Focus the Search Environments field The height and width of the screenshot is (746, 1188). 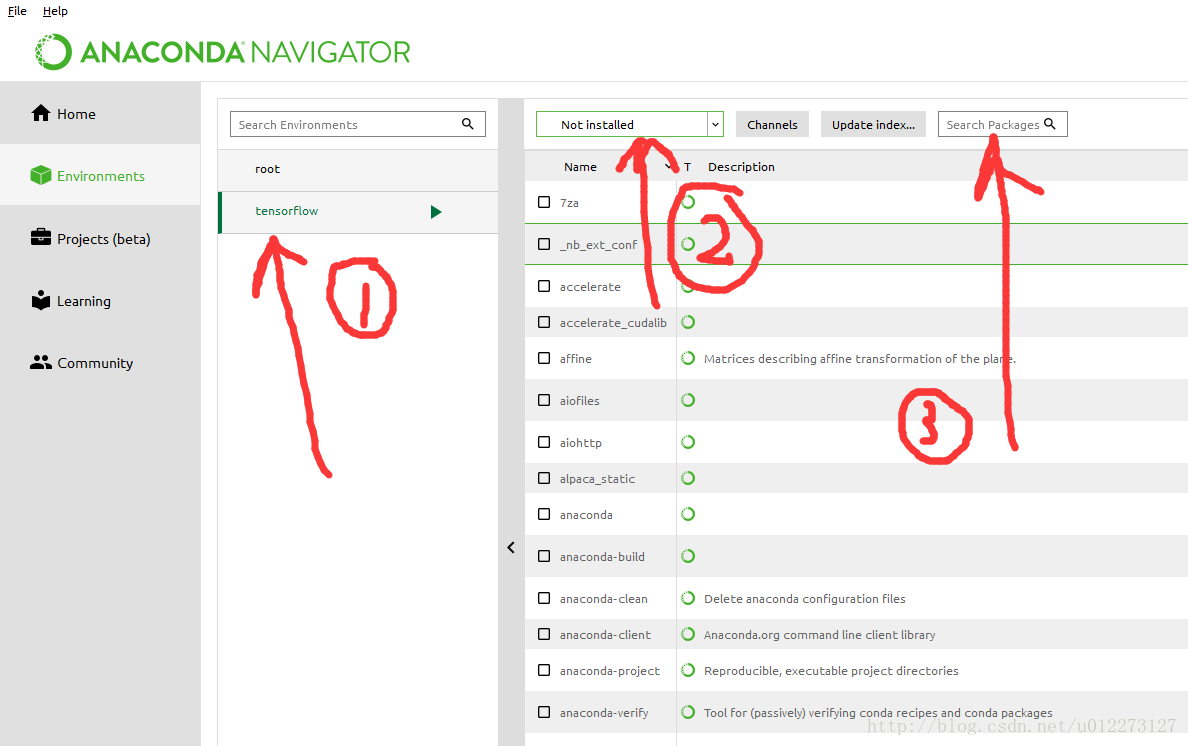(358, 124)
